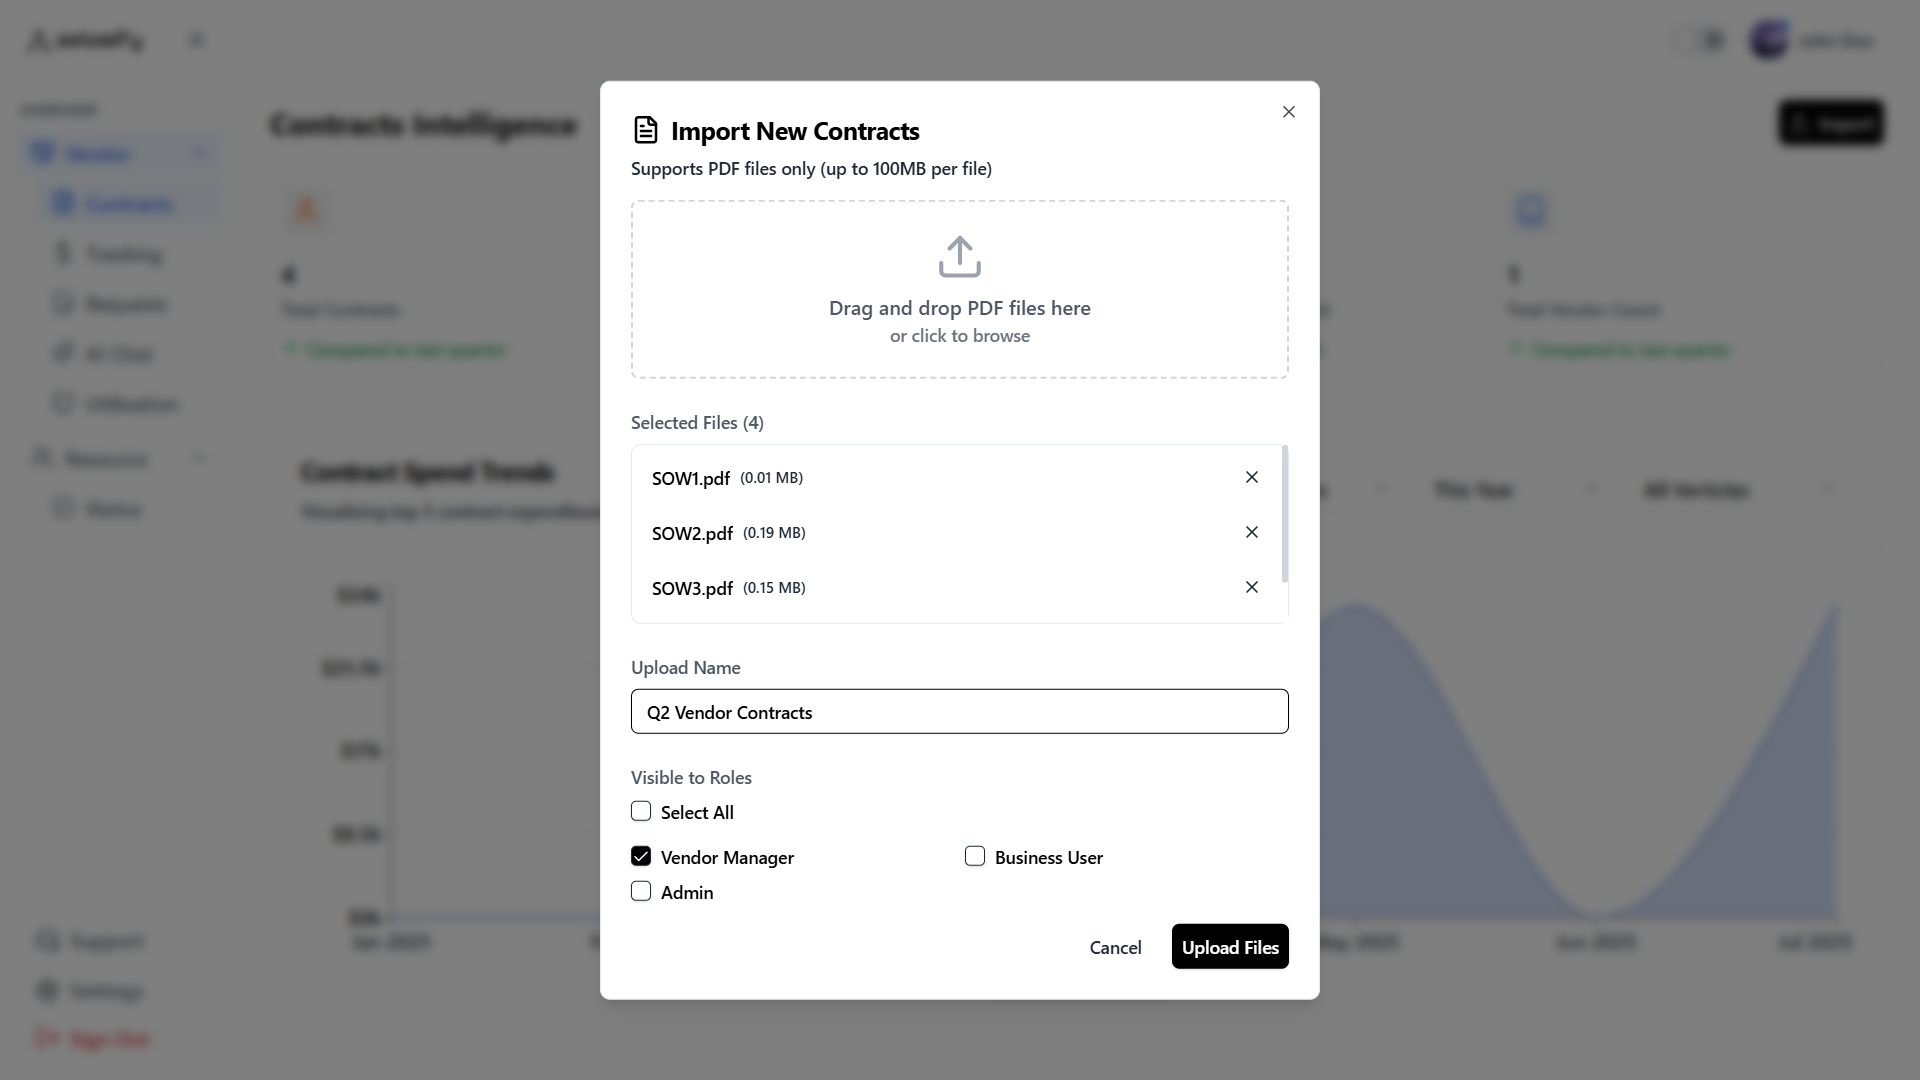Viewport: 1920px width, 1080px height.
Task: Remove SOW2.pdf from selected files
Action: [1251, 532]
